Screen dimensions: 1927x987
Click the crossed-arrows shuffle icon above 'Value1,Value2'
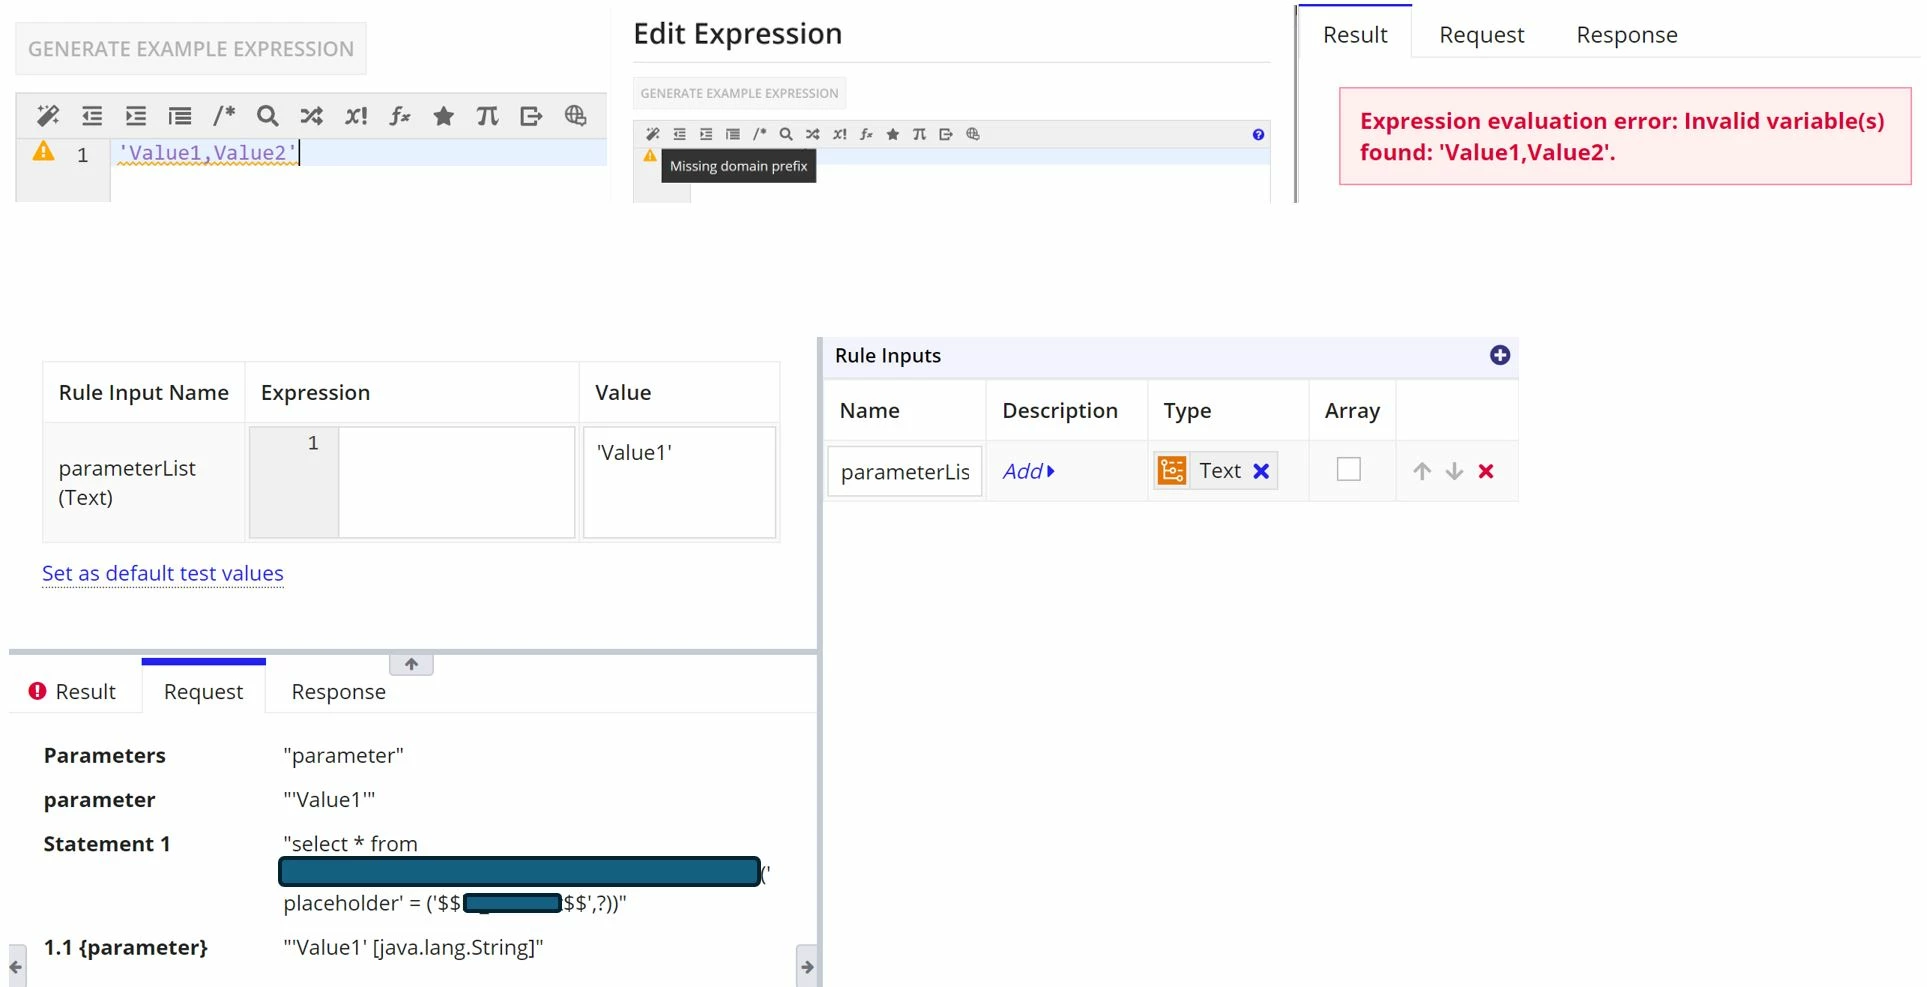(311, 116)
